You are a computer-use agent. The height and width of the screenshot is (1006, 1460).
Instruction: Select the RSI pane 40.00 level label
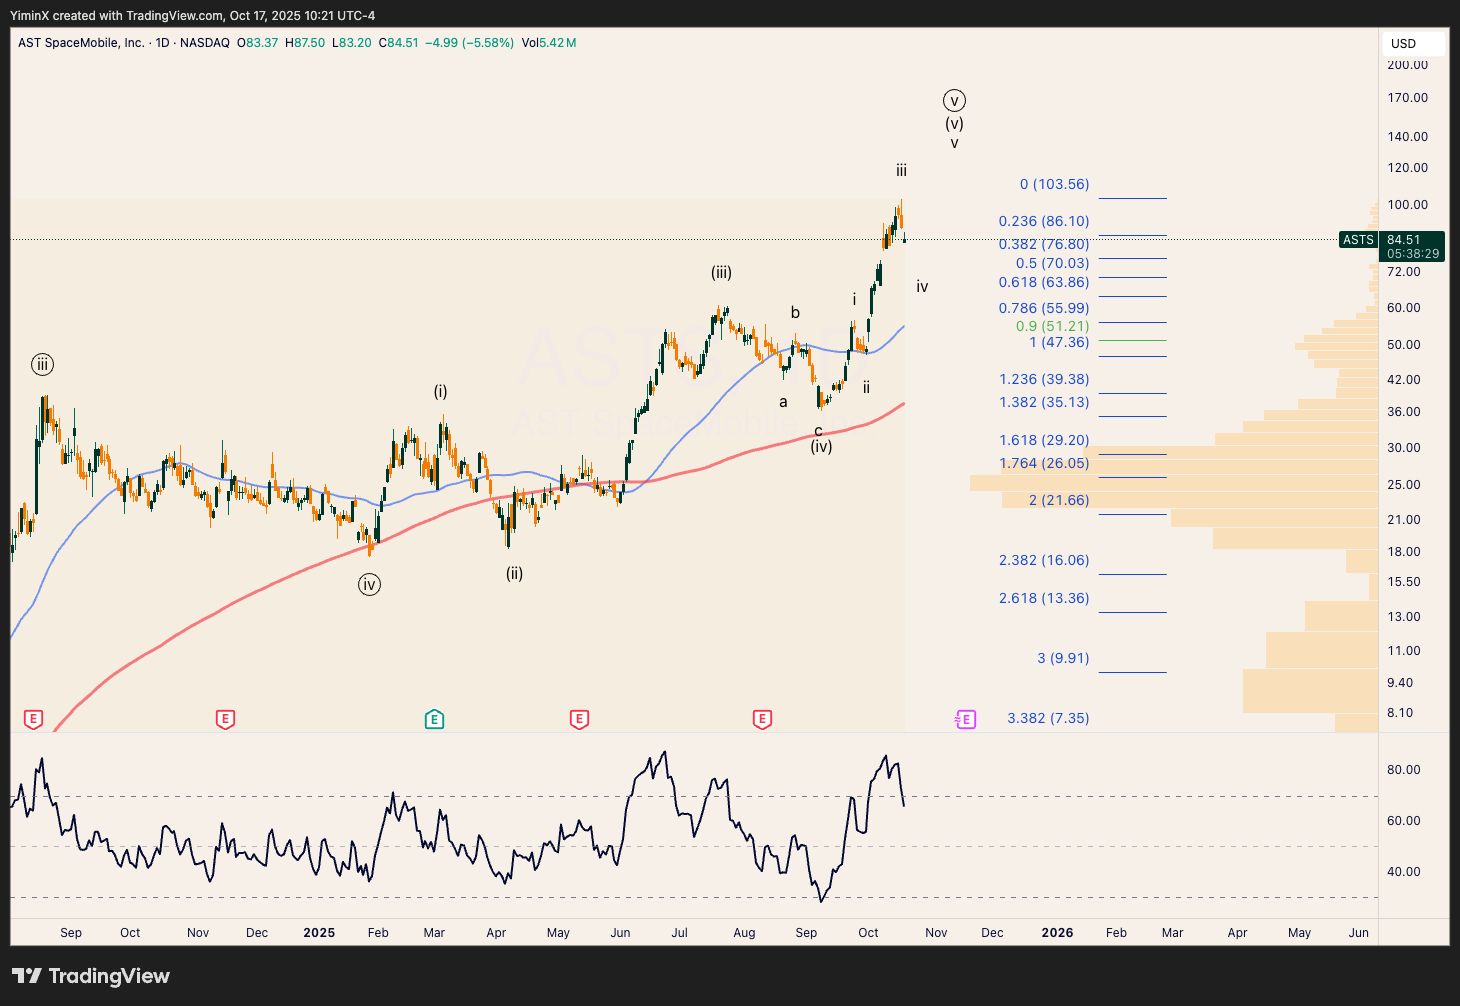pyautogui.click(x=1404, y=872)
